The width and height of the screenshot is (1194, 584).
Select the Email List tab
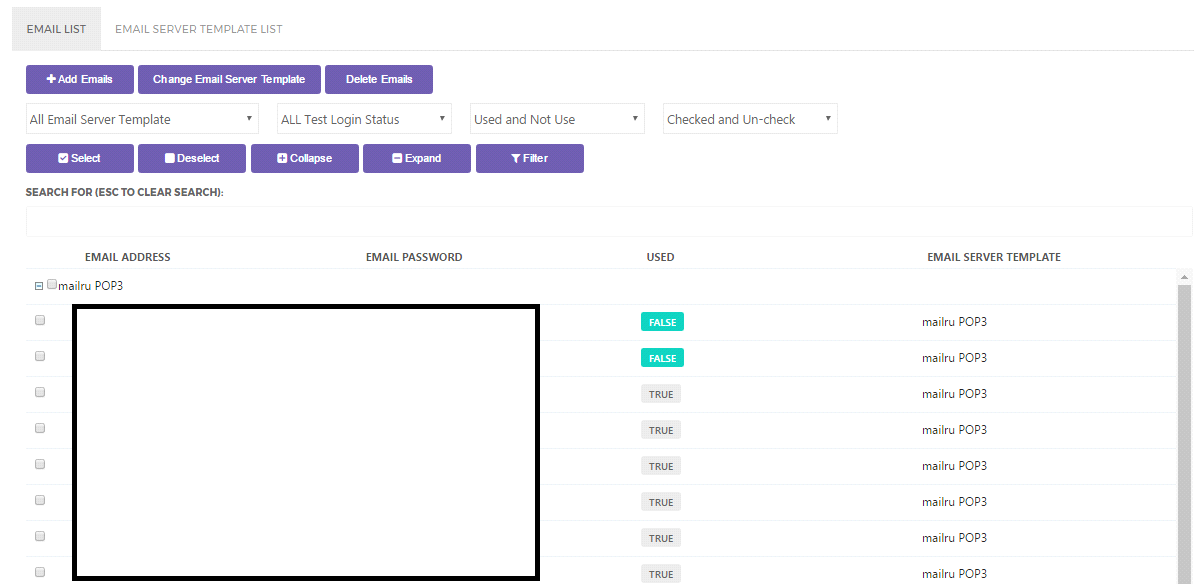[x=56, y=29]
